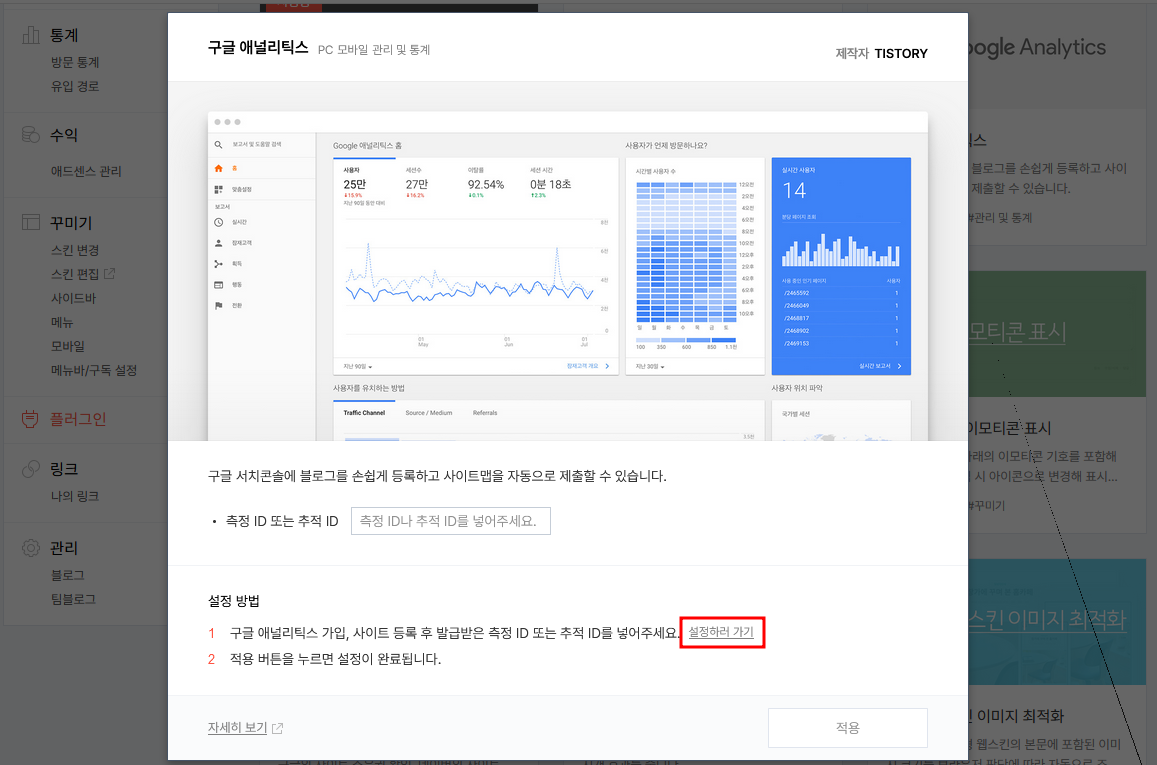Open 블로그 under 관리

(67, 575)
